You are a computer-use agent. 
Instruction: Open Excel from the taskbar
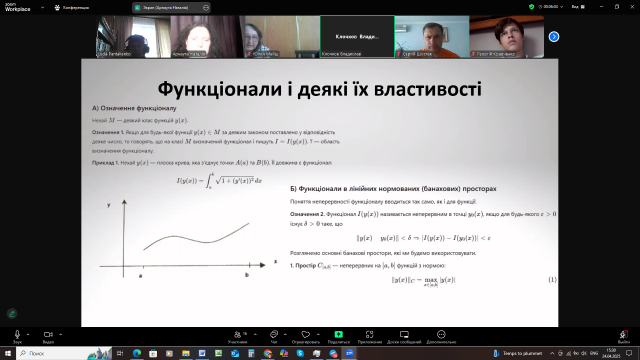(x=218, y=353)
